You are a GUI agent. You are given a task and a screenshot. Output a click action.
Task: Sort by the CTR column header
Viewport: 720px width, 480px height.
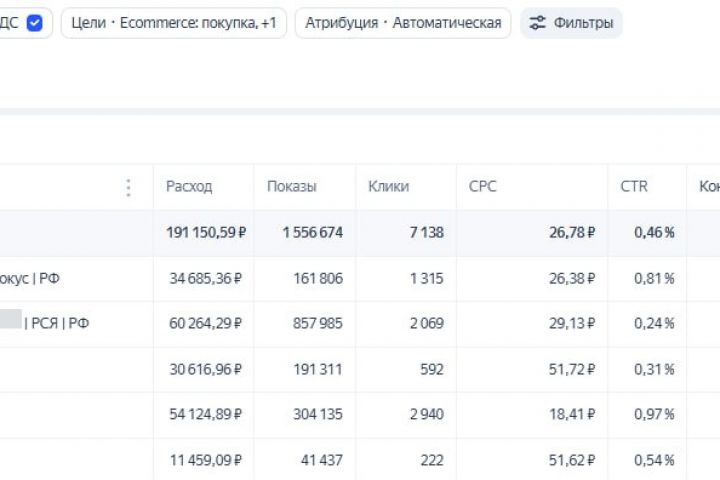pyautogui.click(x=633, y=187)
